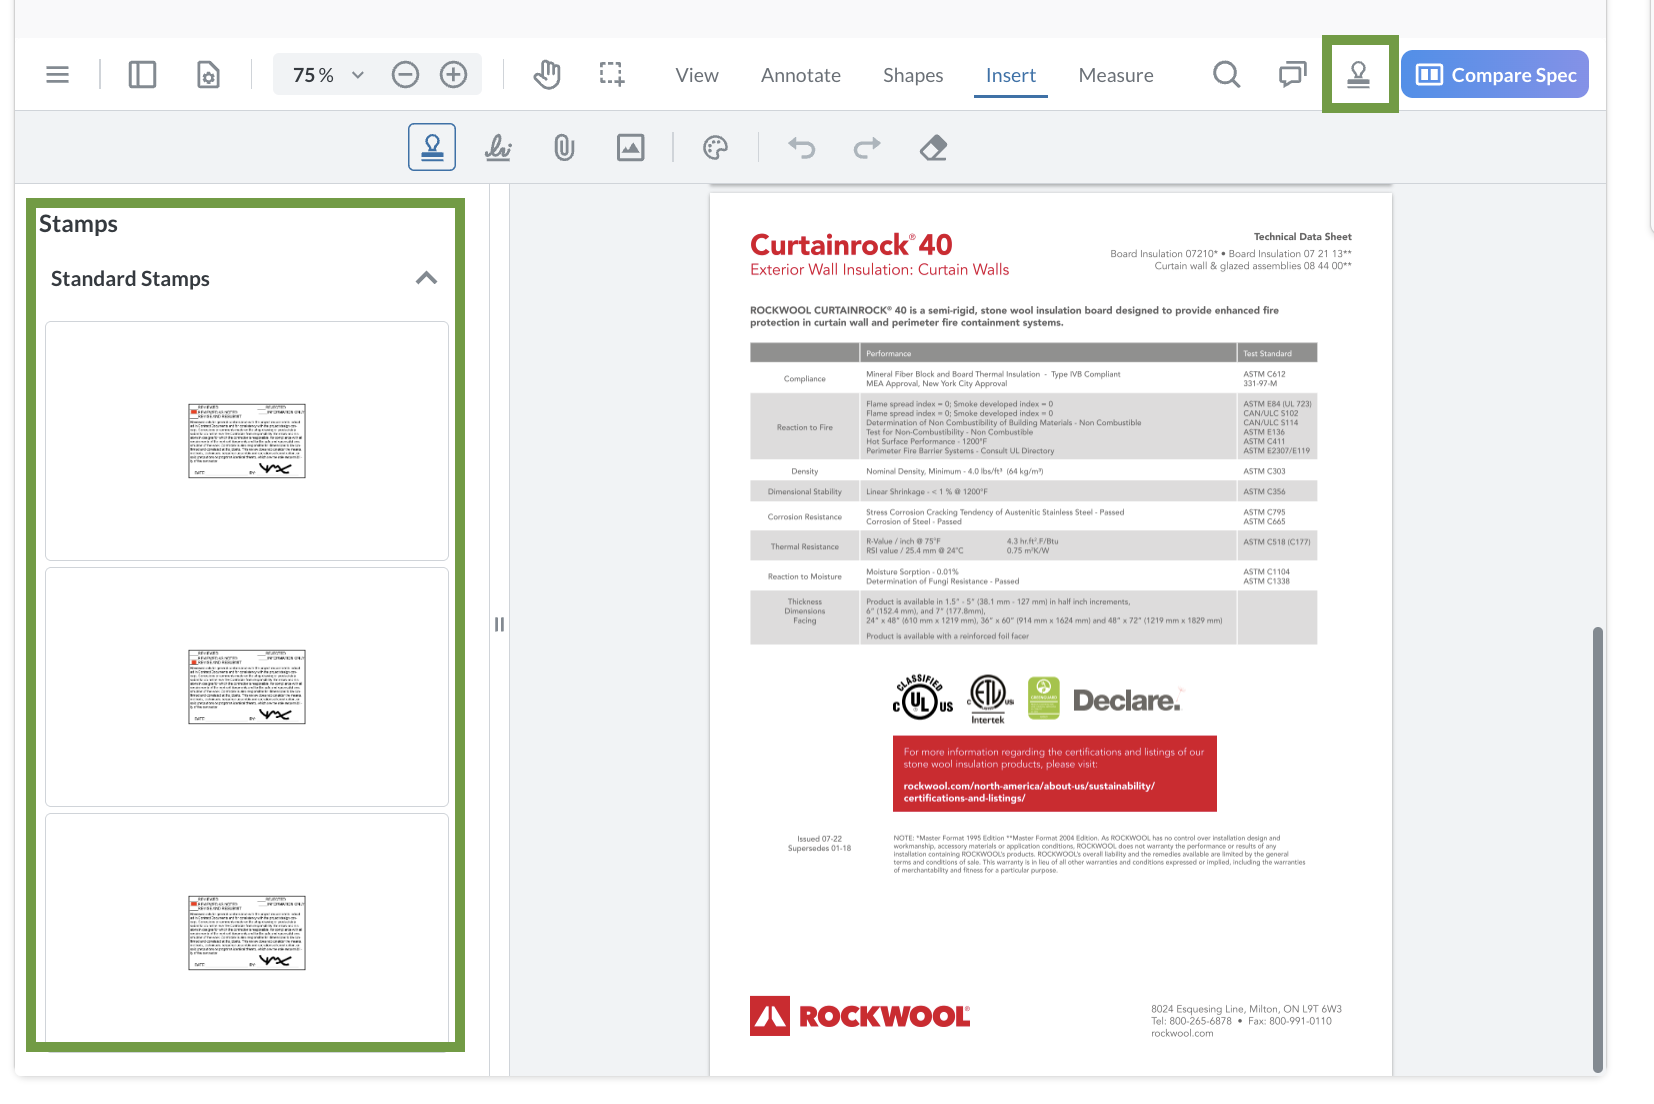Click the Intertek ETL certification logo
This screenshot has height=1104, width=1654.
point(989,699)
